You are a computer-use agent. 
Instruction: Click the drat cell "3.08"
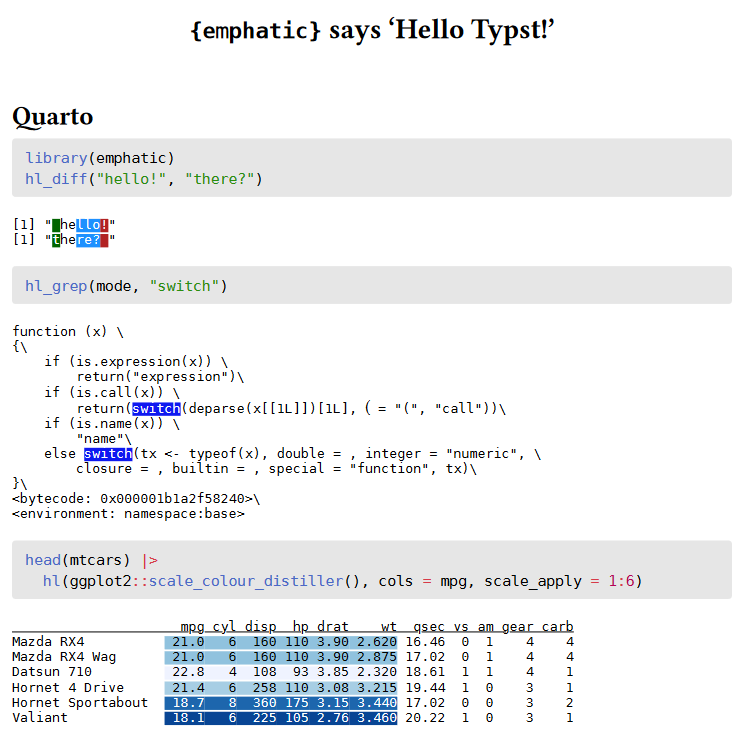332,687
